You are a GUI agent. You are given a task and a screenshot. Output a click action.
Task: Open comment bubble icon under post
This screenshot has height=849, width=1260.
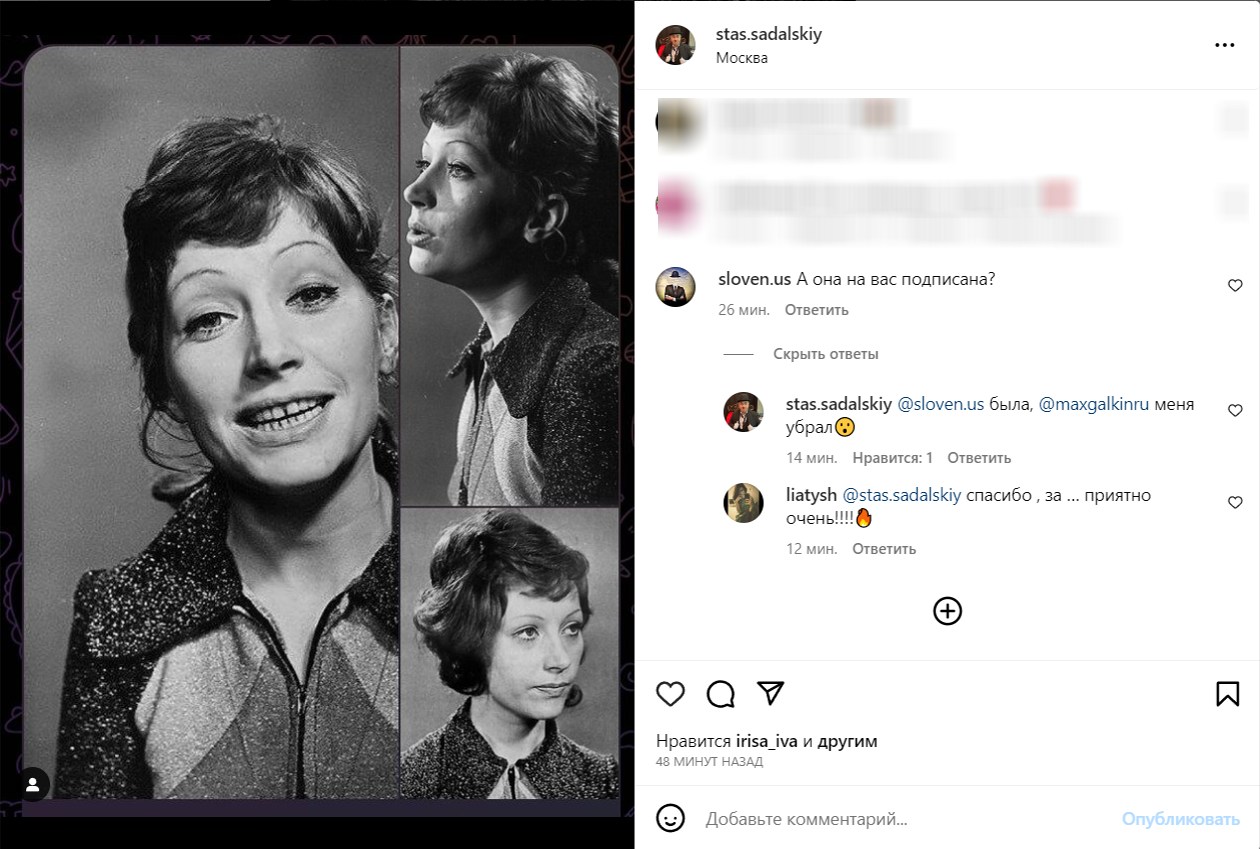[x=720, y=694]
